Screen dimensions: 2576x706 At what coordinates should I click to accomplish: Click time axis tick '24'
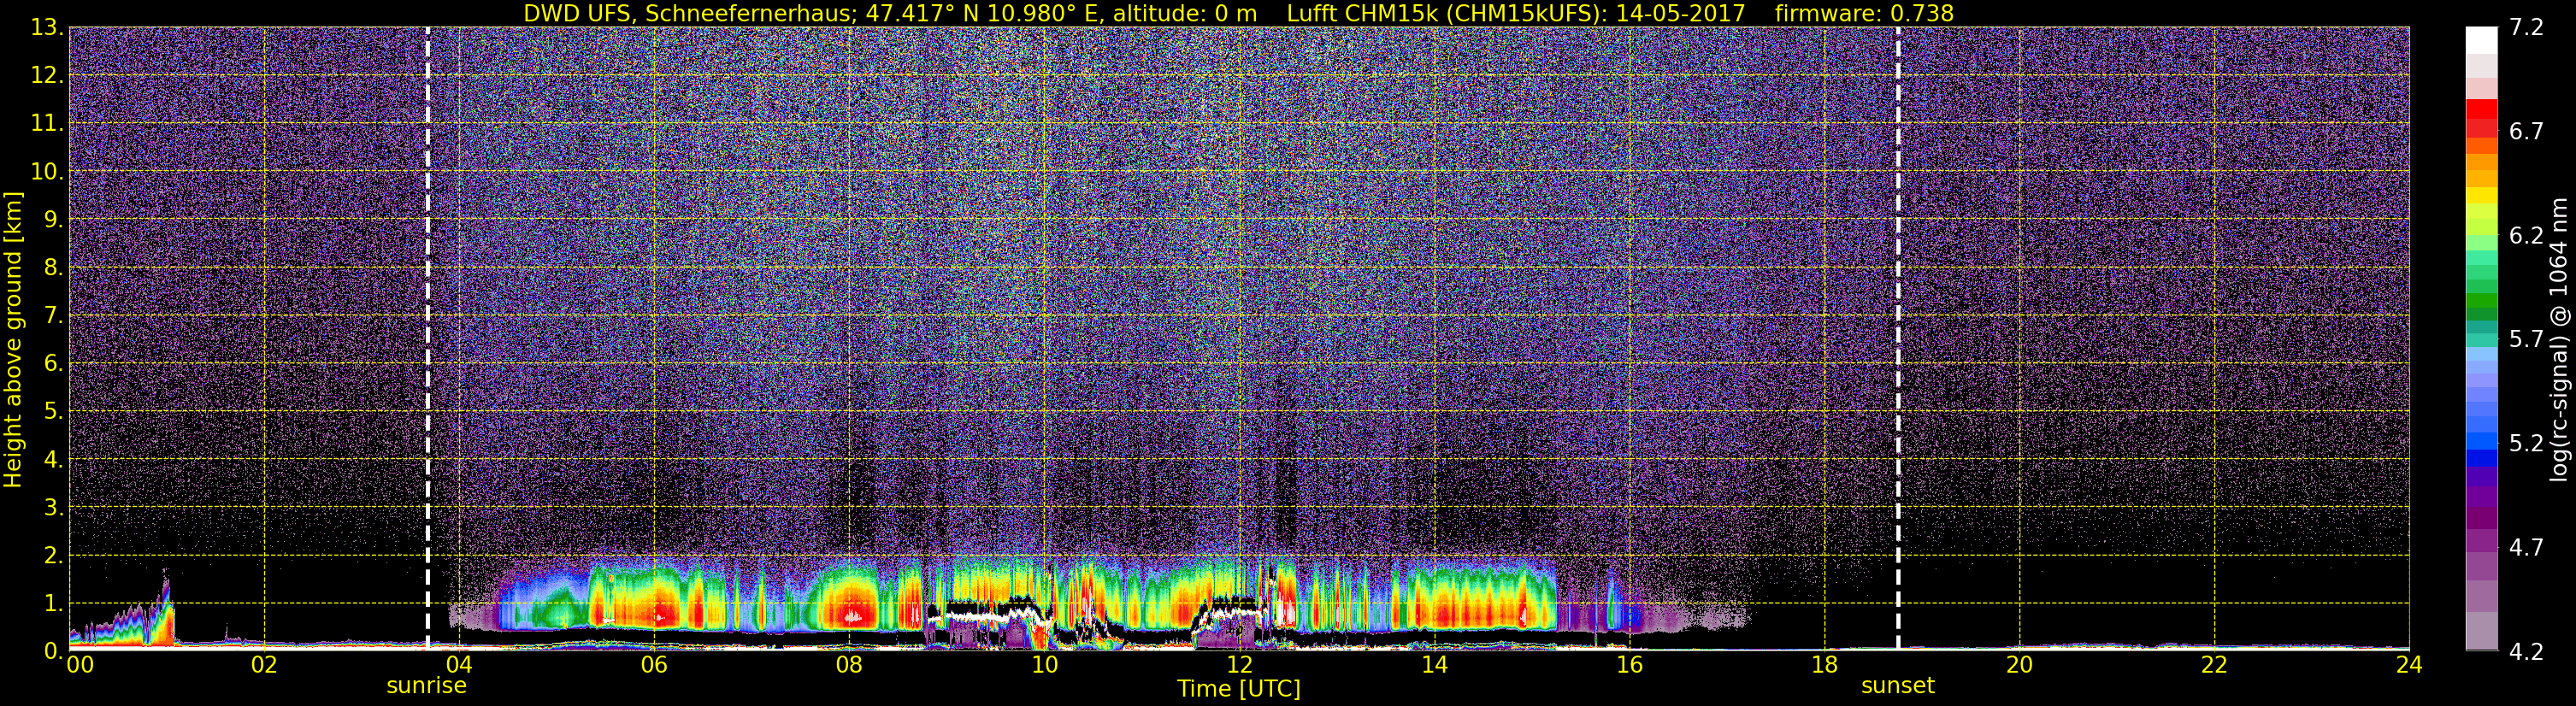2409,665
